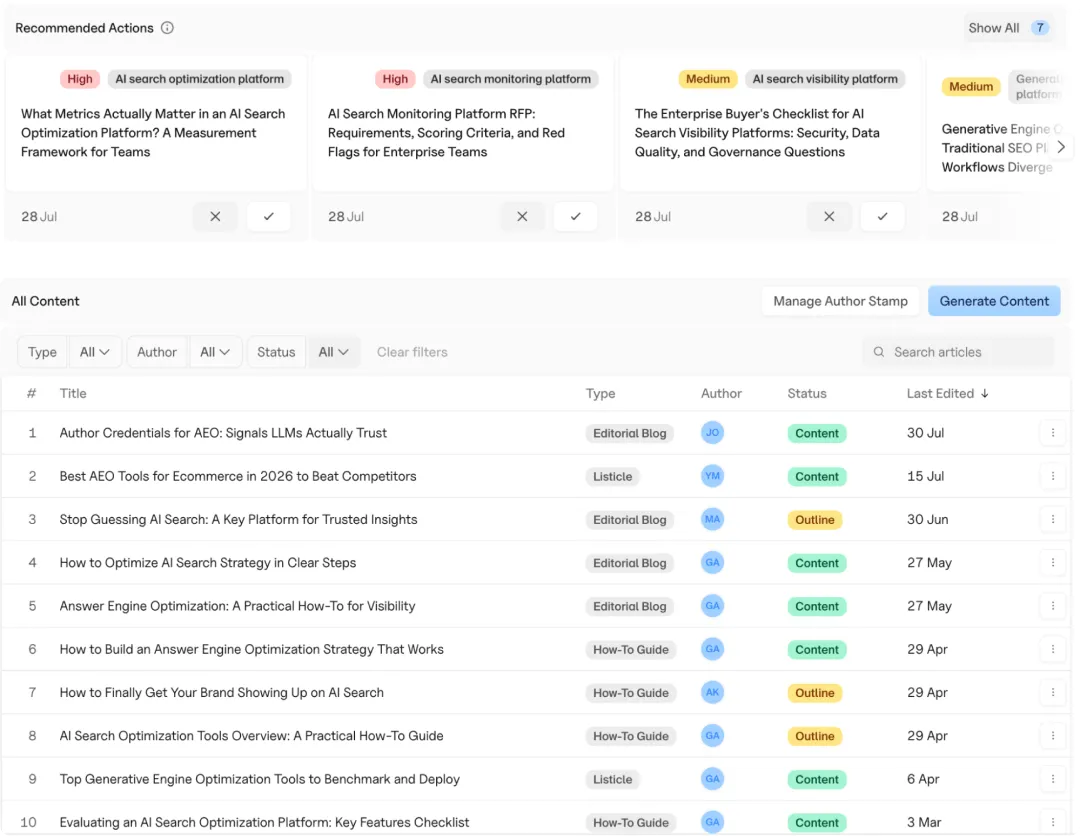Accept the Enterprise Buyer's Checklist recommendation
Viewport: 1080px width, 836px height.
(x=883, y=216)
